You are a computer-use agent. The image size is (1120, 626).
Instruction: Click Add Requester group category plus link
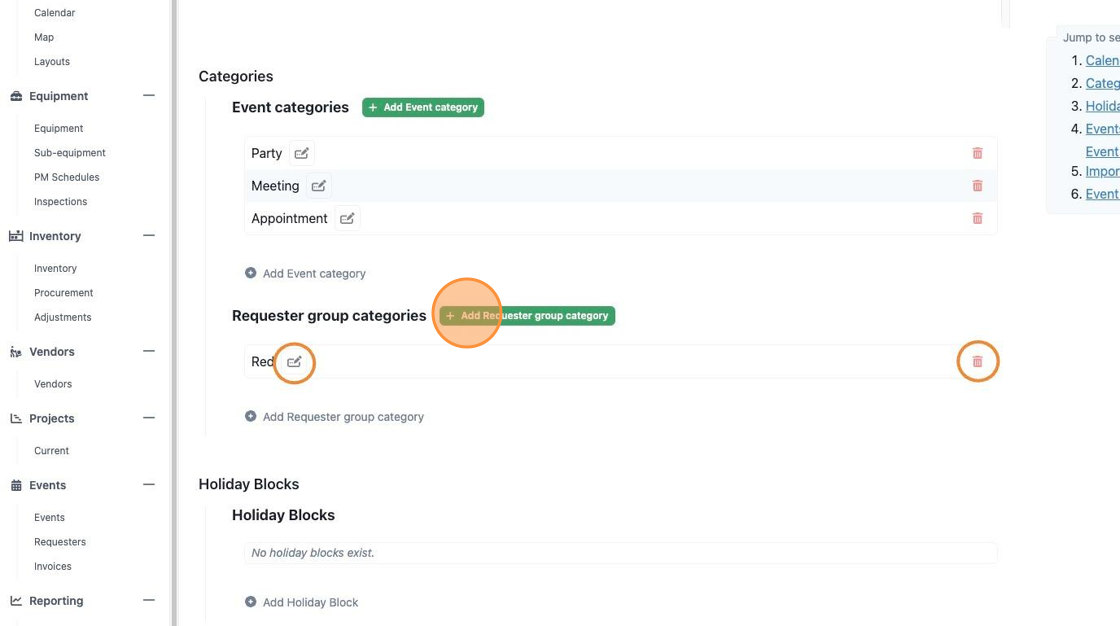click(x=334, y=417)
